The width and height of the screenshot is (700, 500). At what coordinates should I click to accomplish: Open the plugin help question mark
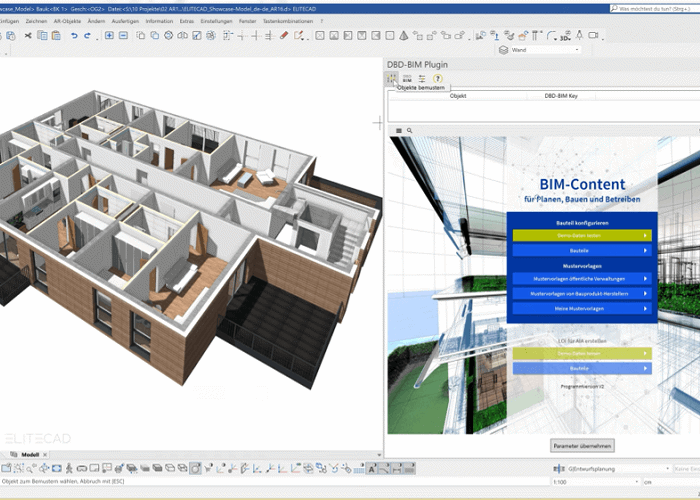pyautogui.click(x=438, y=79)
